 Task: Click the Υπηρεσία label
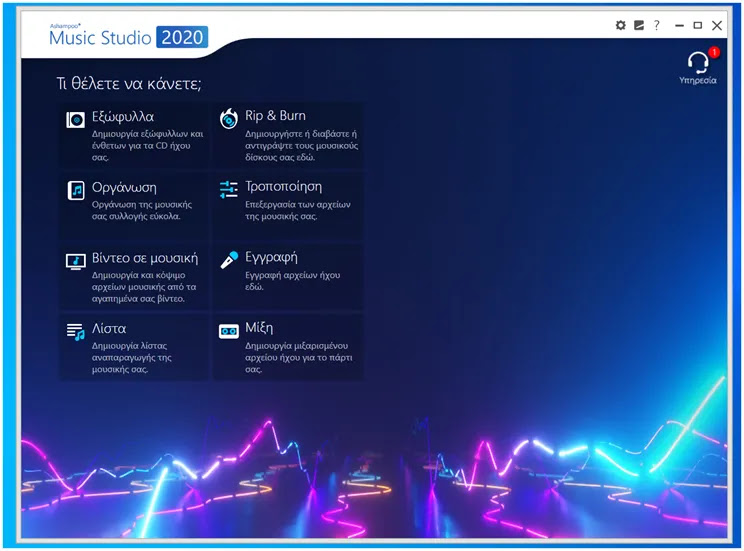tap(698, 80)
